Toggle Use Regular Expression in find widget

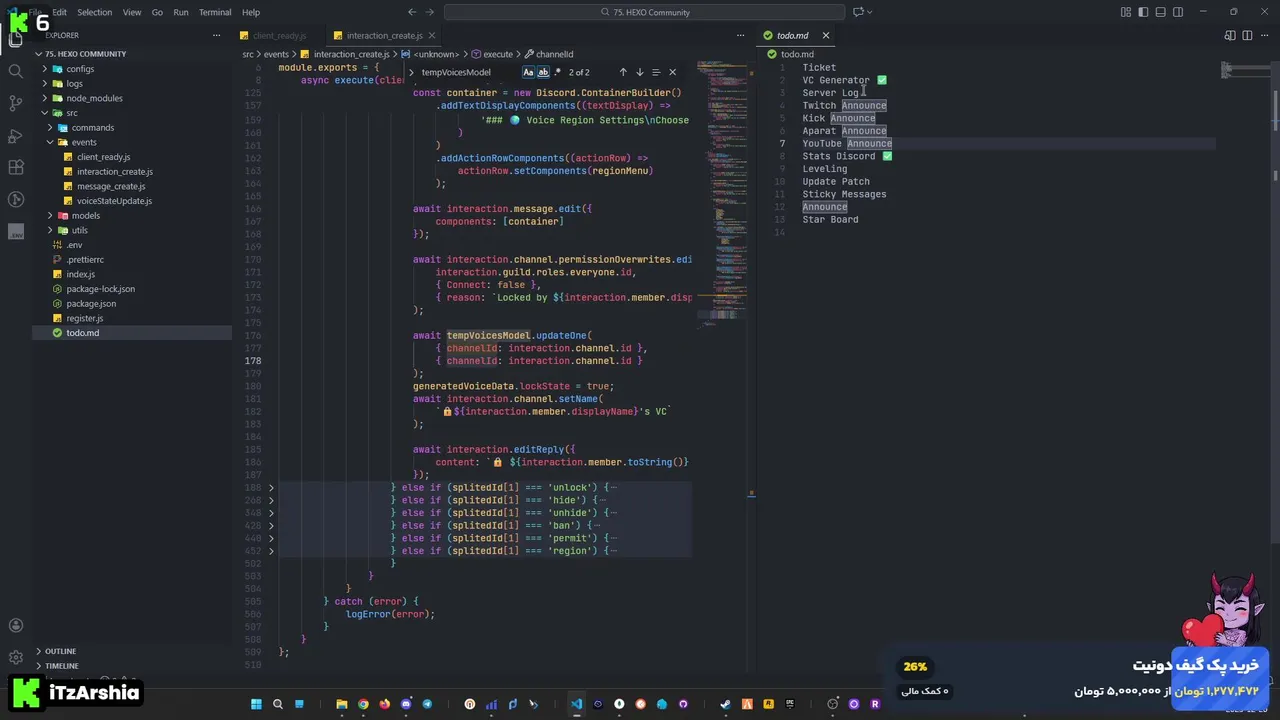[558, 72]
